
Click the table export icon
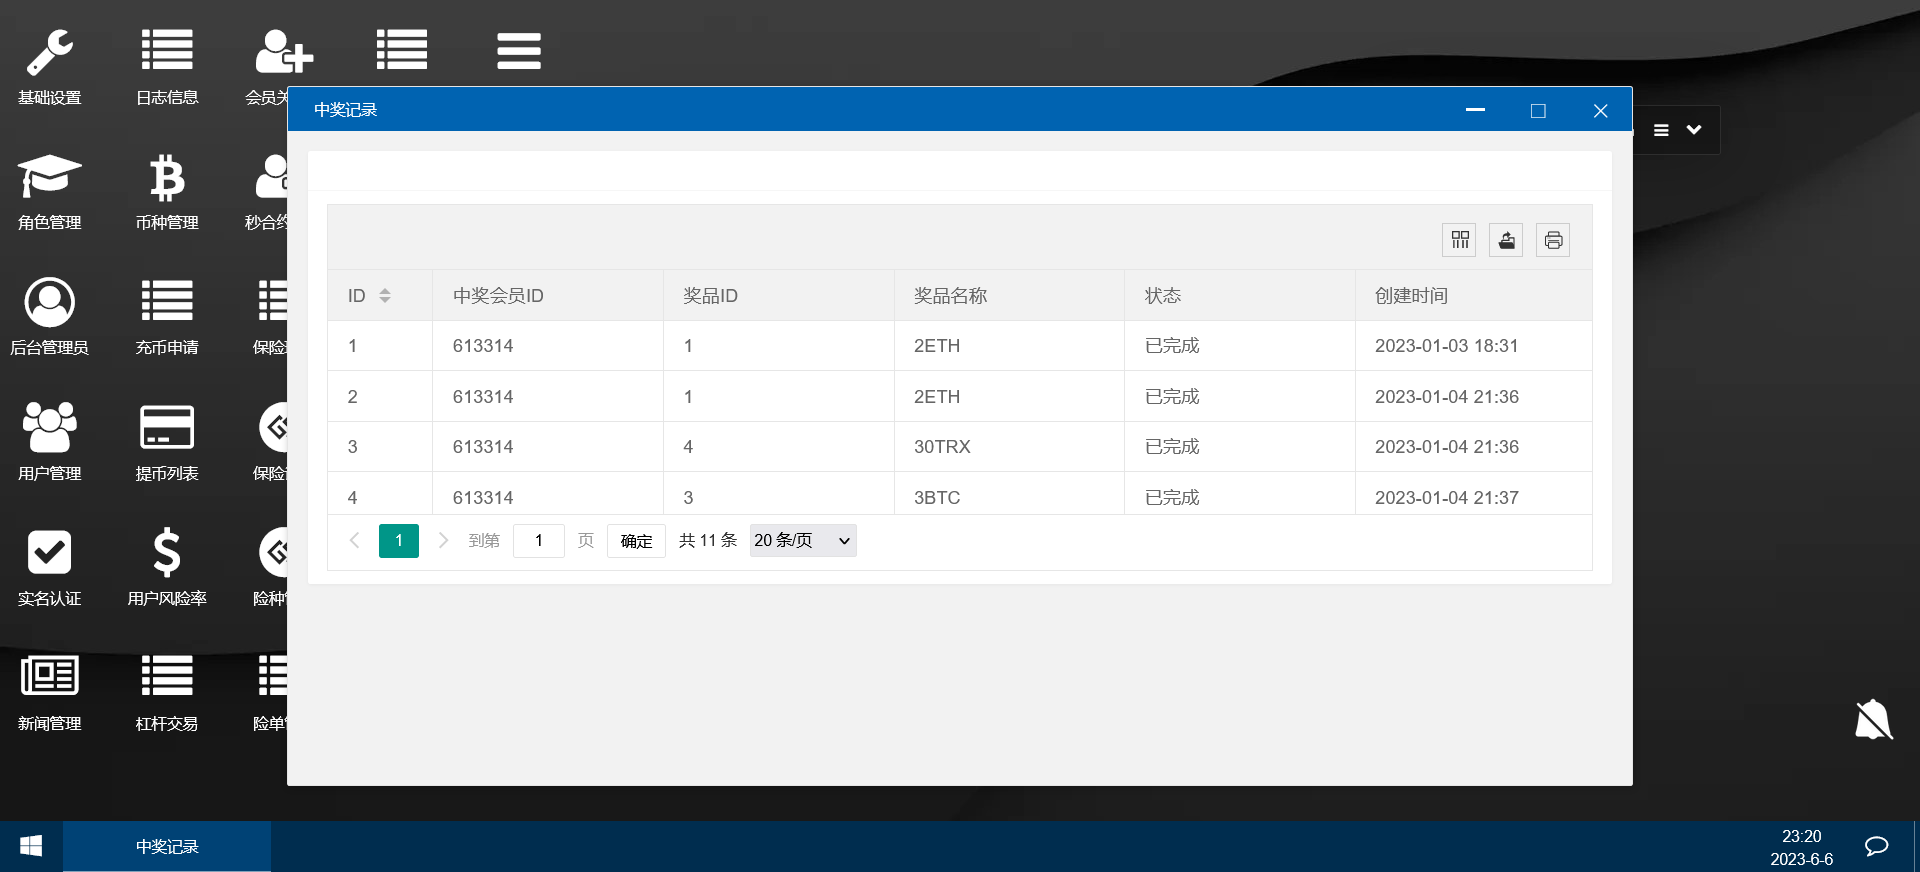click(1506, 240)
